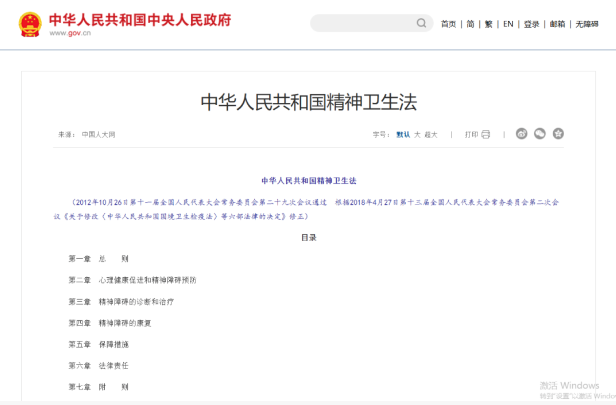This screenshot has width=616, height=405.
Task: Click 第二章 心理健康促进和精神障碍预防 entry
Action: tap(132, 280)
